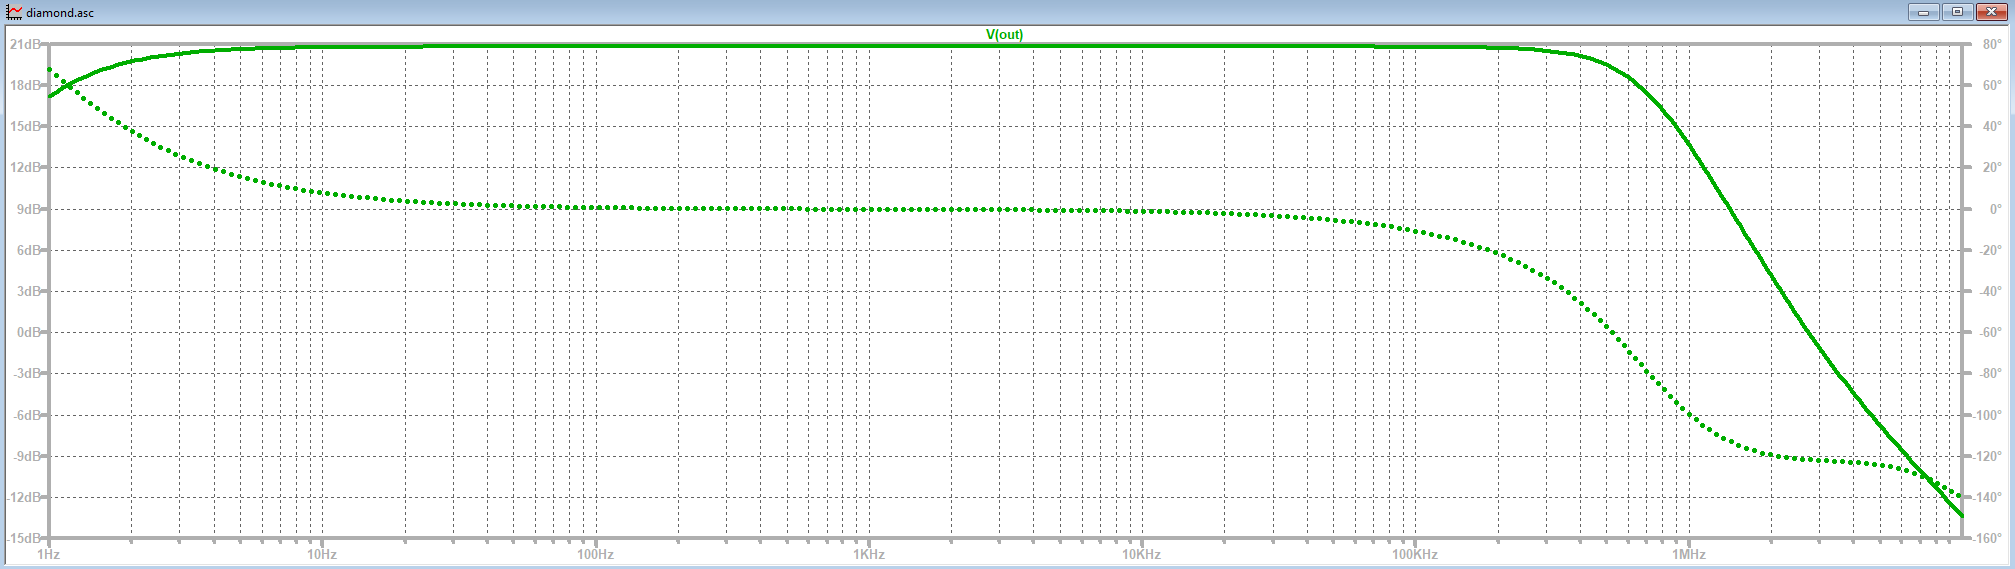Click the 60° phase axis label

[x=1992, y=86]
